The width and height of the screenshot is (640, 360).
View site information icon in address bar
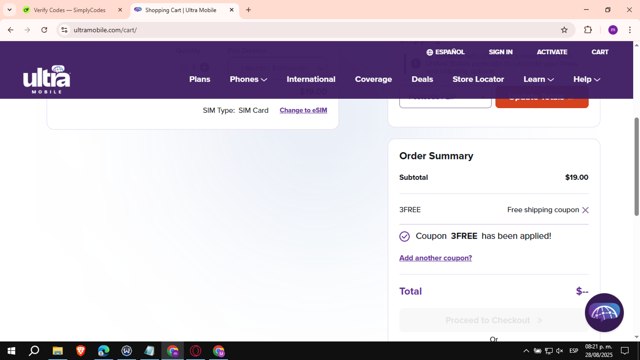(x=64, y=30)
